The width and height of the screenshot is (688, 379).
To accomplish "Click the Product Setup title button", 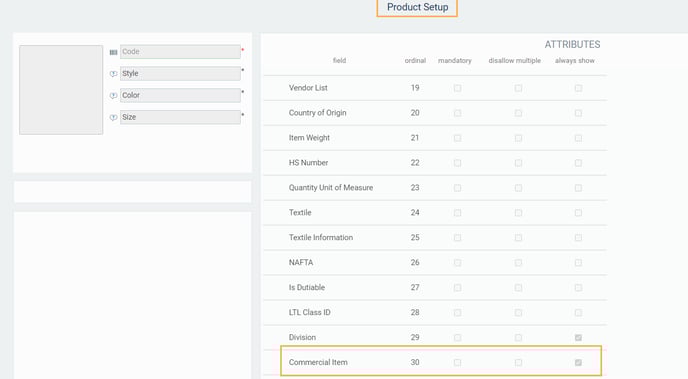I will (x=417, y=7).
